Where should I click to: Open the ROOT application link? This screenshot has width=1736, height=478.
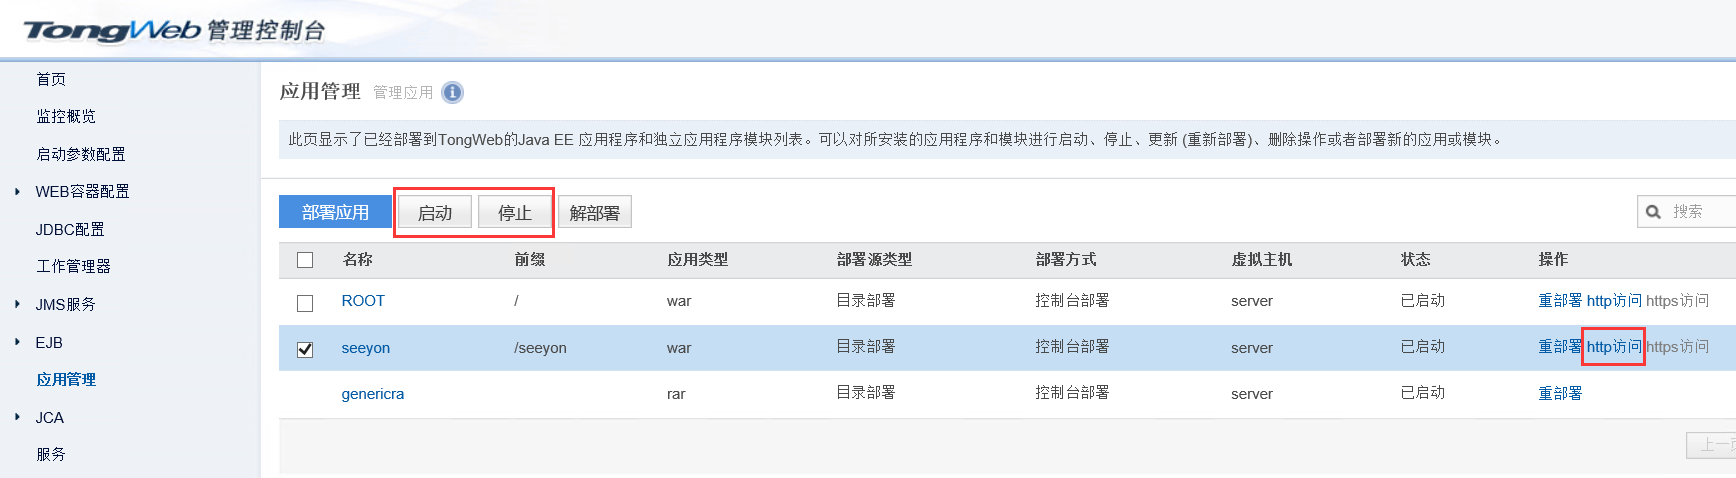363,301
